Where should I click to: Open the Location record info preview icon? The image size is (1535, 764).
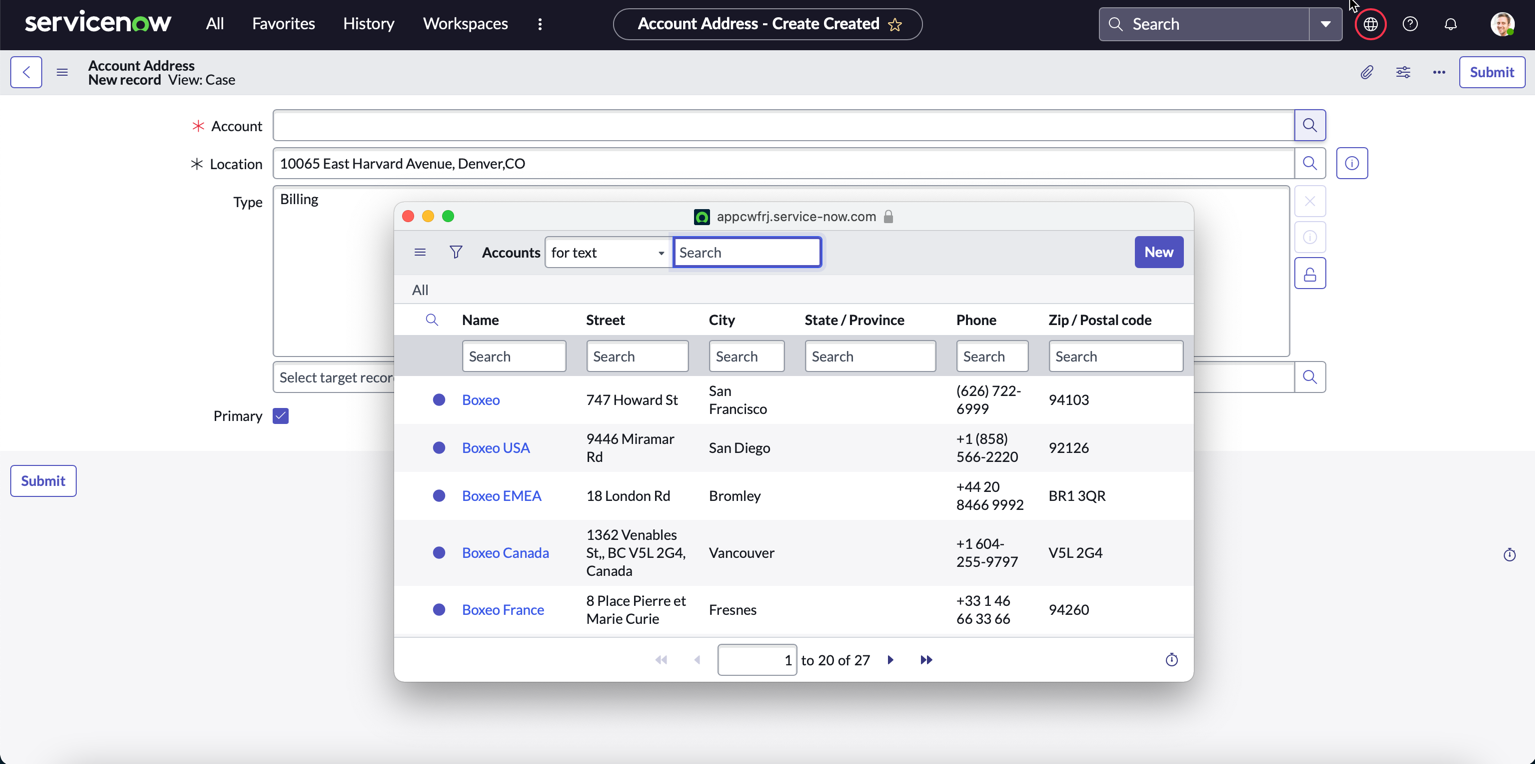(1352, 163)
